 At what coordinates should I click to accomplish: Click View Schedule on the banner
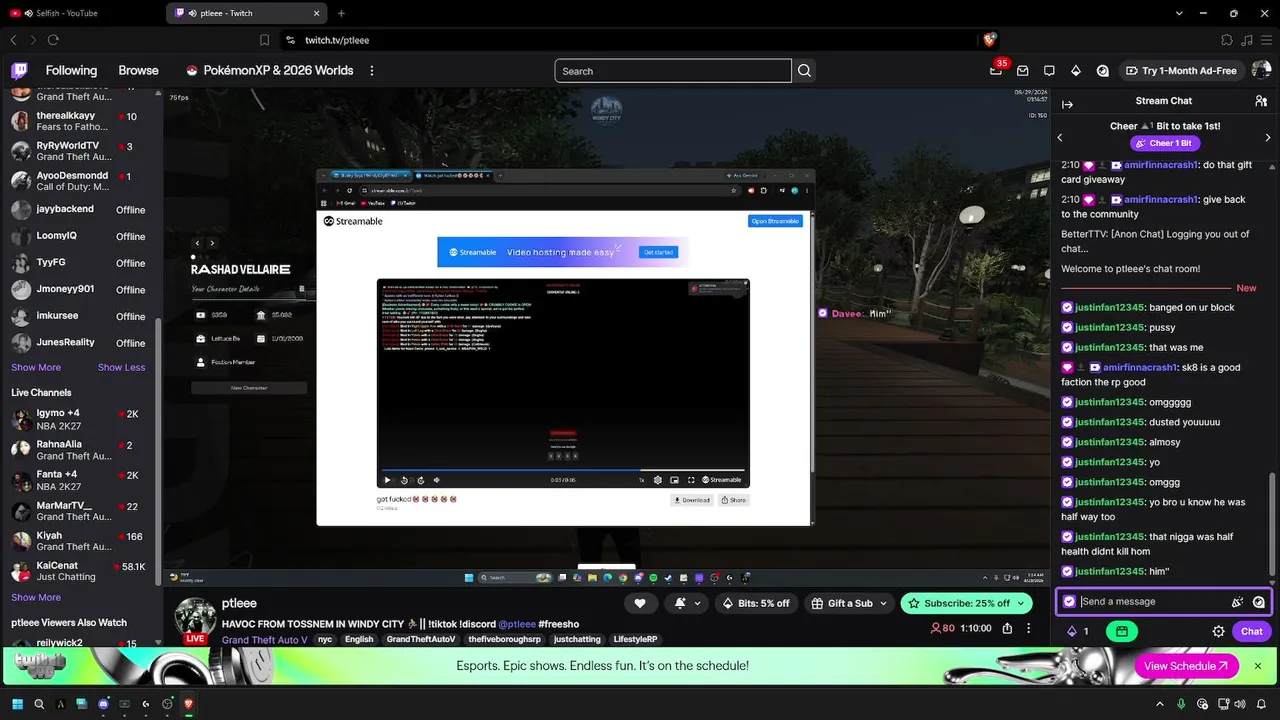(1187, 666)
